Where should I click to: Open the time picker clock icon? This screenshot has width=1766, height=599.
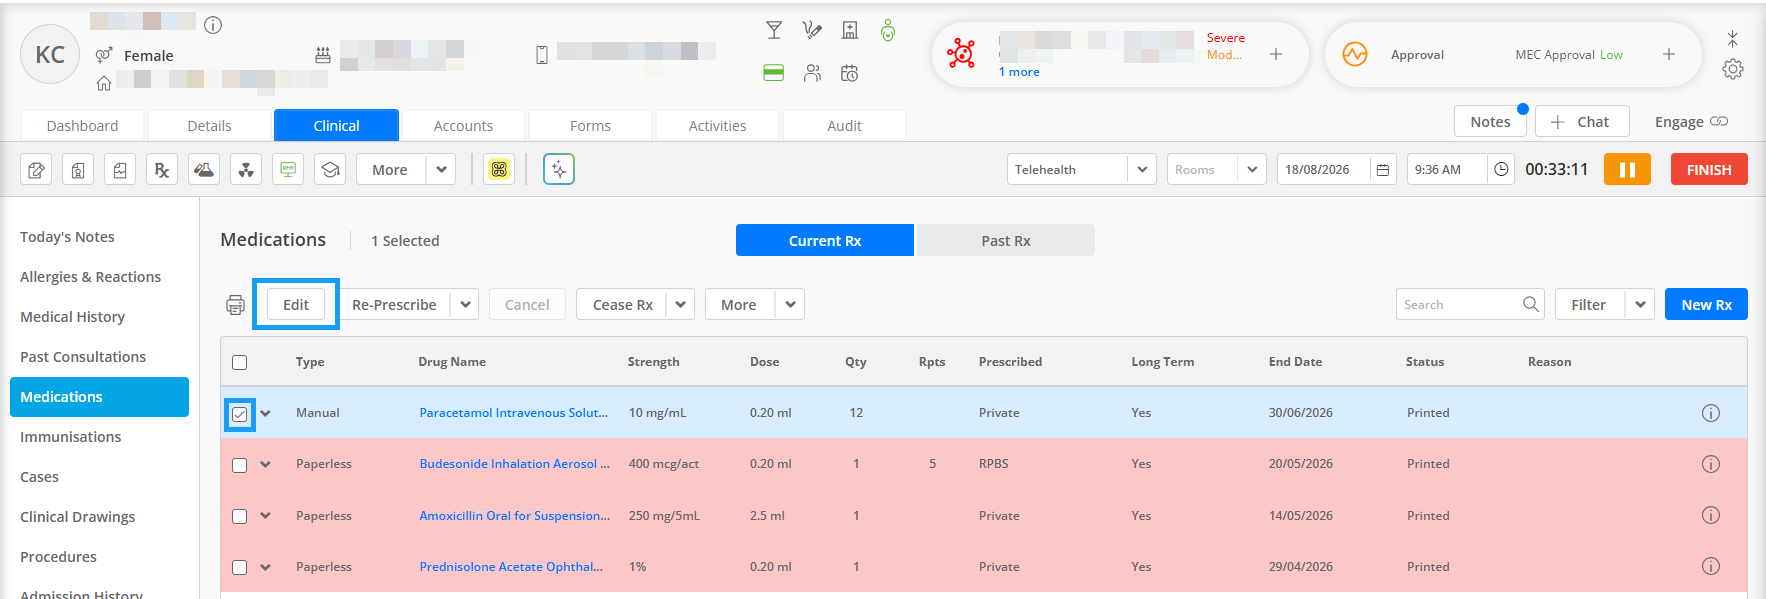pyautogui.click(x=1501, y=170)
